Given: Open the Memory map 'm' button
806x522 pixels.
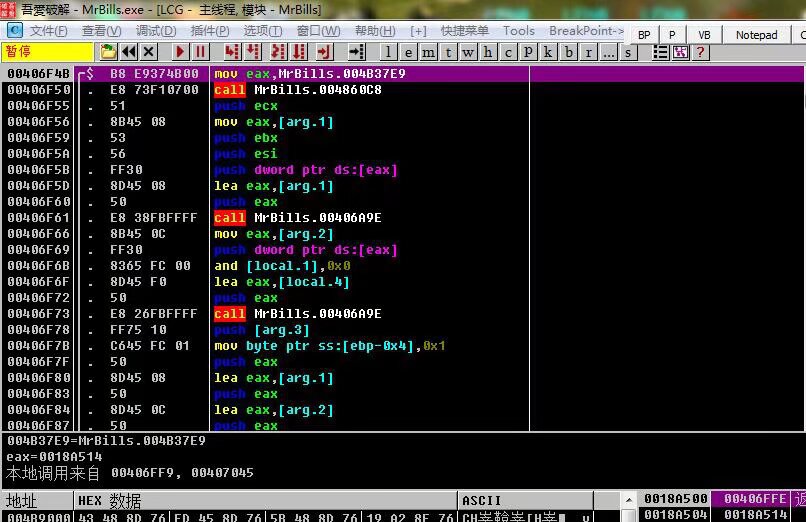Looking at the screenshot, I should [428, 52].
